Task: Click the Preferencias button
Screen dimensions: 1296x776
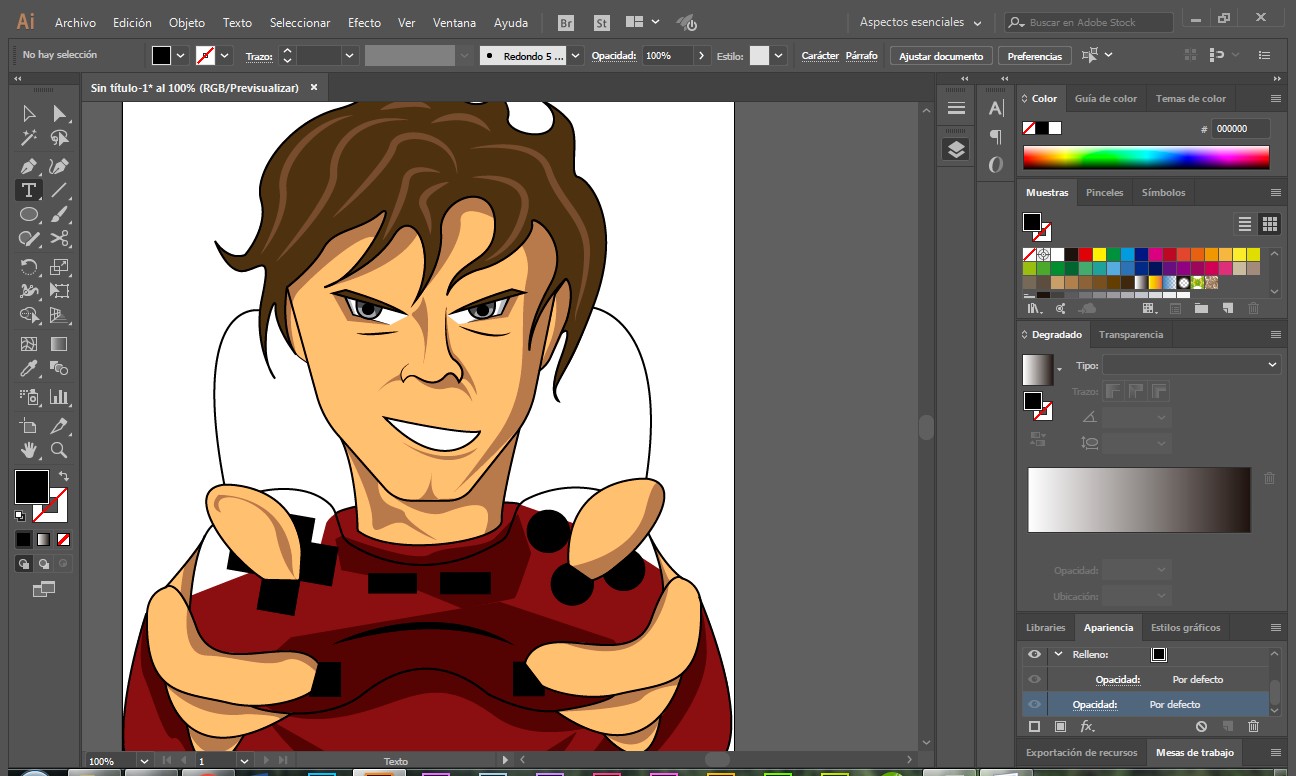Action: [x=1034, y=56]
